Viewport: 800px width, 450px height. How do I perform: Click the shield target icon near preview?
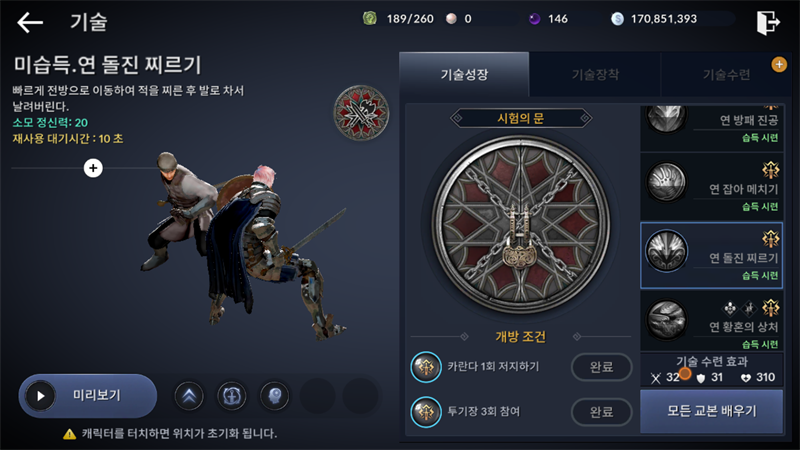(x=232, y=396)
